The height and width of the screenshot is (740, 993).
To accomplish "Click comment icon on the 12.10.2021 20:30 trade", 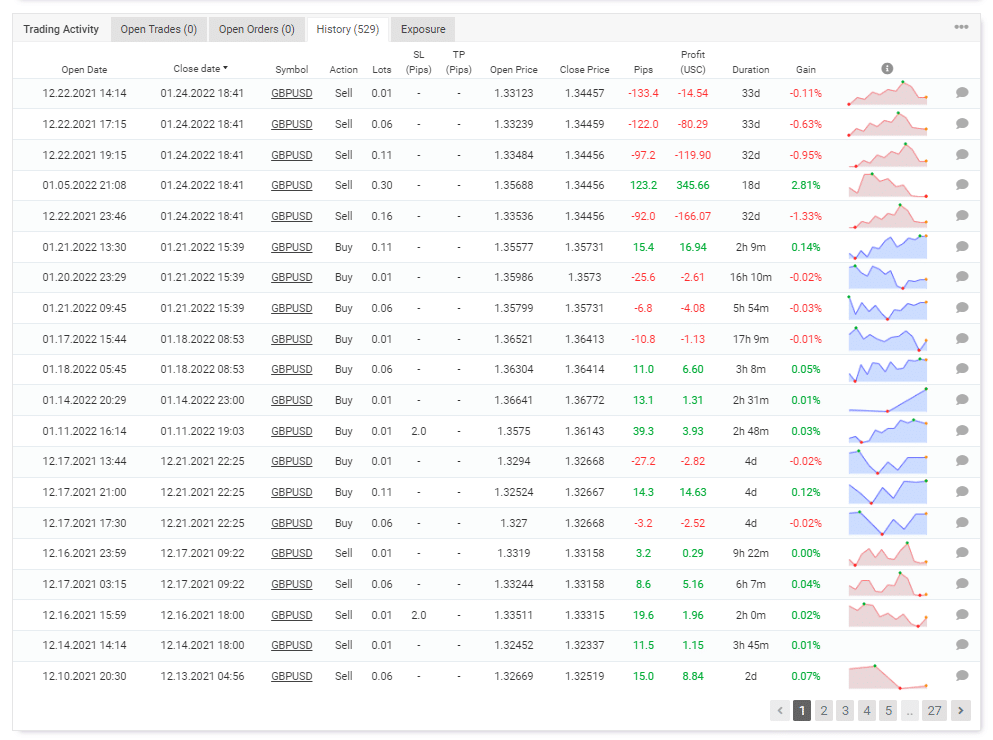I will (962, 676).
